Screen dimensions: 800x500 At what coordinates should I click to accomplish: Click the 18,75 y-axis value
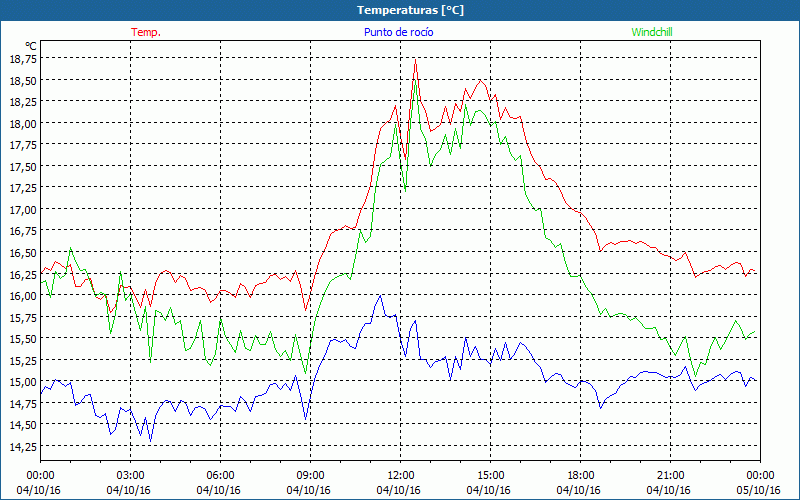tap(23, 59)
